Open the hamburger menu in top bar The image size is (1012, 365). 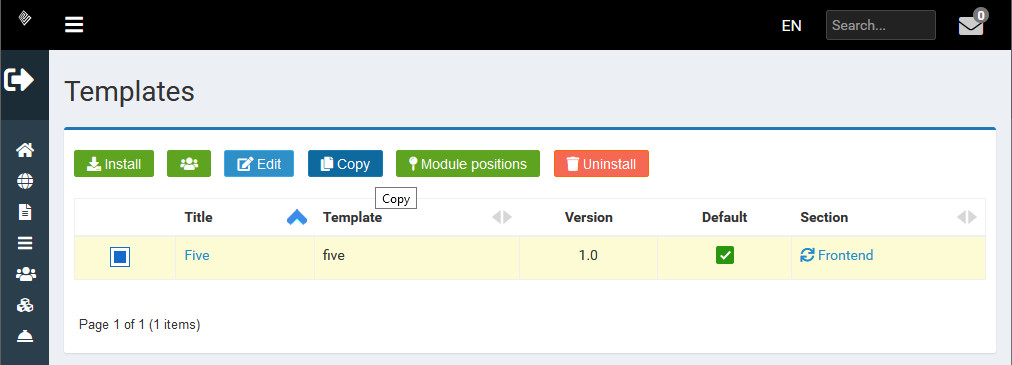(x=74, y=25)
